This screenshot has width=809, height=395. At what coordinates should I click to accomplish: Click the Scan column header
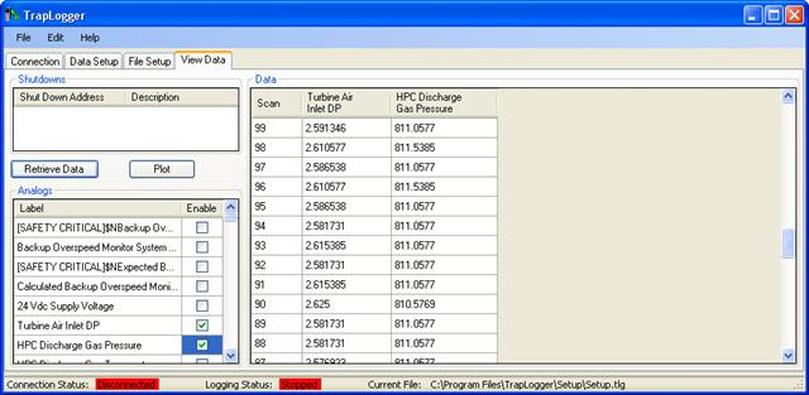[277, 103]
